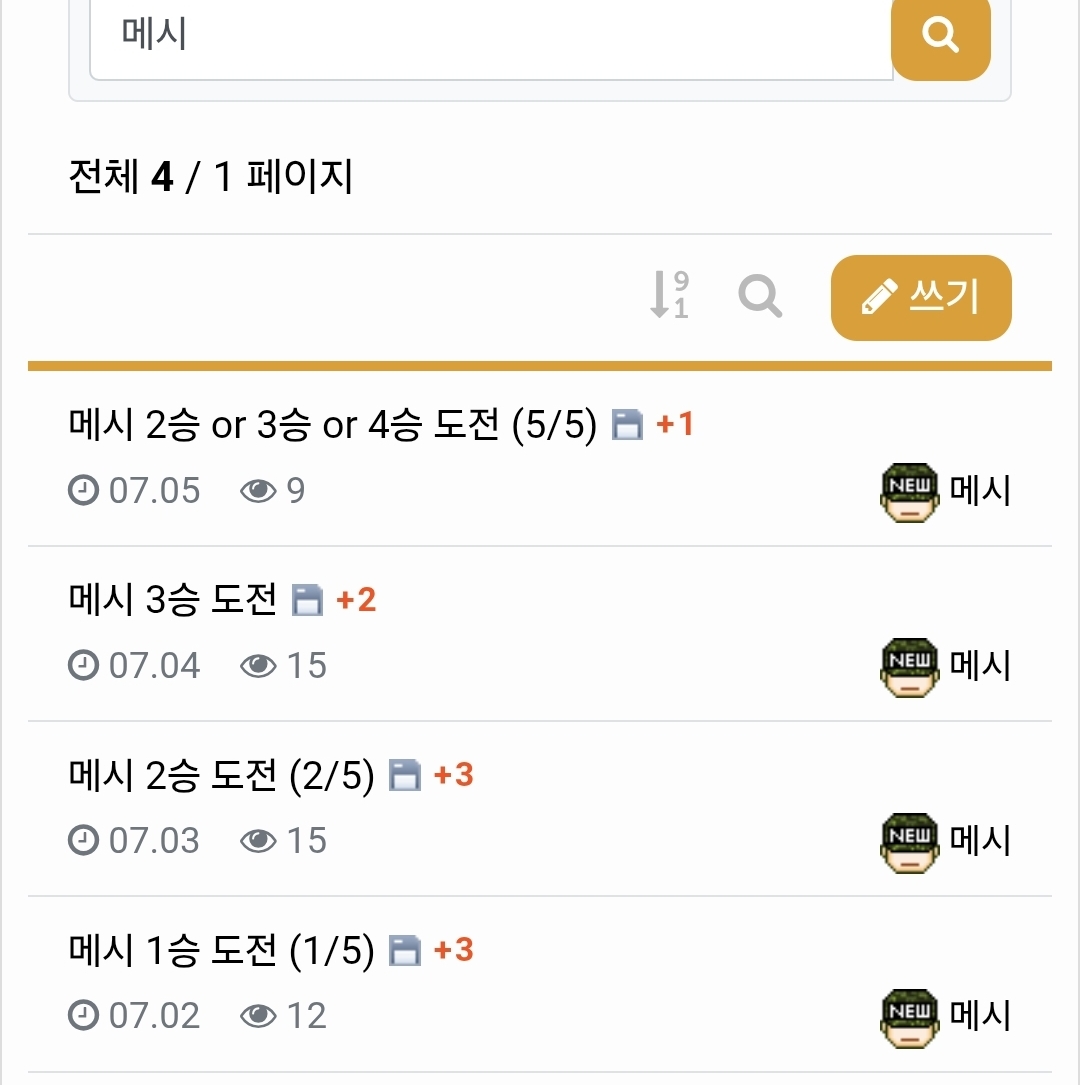Open the 메시 3승 도전 post
This screenshot has width=1080, height=1085.
[172, 600]
